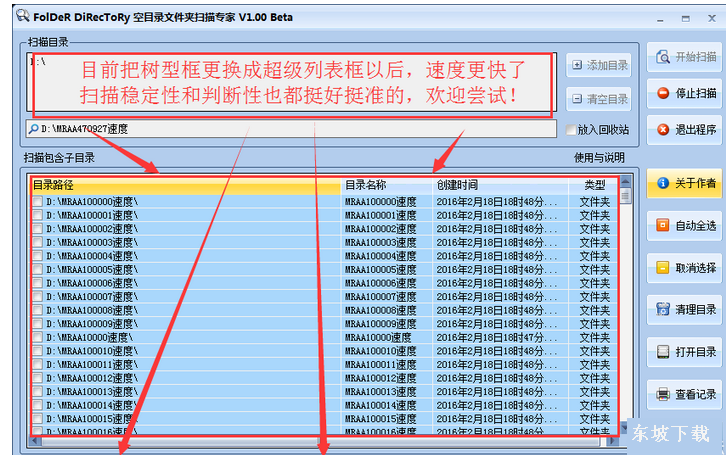Sort by 目录名称 column header
This screenshot has height=455, width=726.
pyautogui.click(x=387, y=185)
